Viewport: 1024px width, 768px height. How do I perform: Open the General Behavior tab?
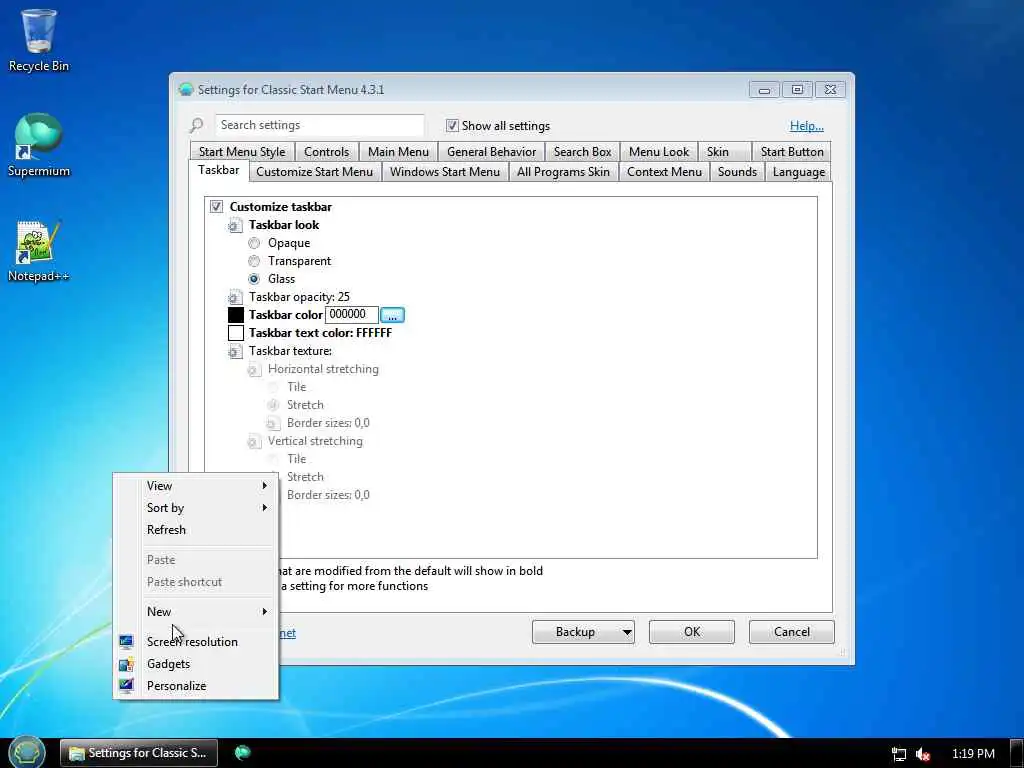[x=491, y=152]
